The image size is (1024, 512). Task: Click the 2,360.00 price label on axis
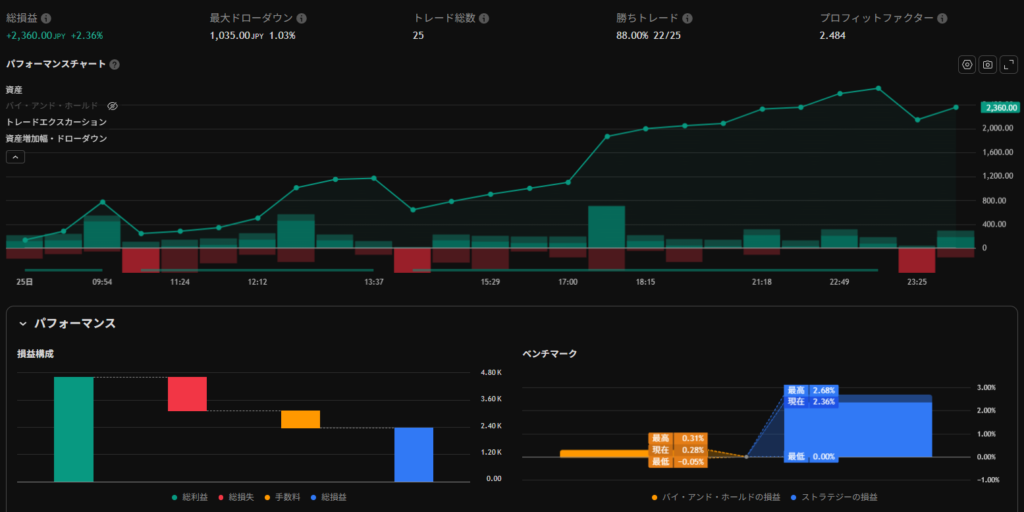(999, 107)
